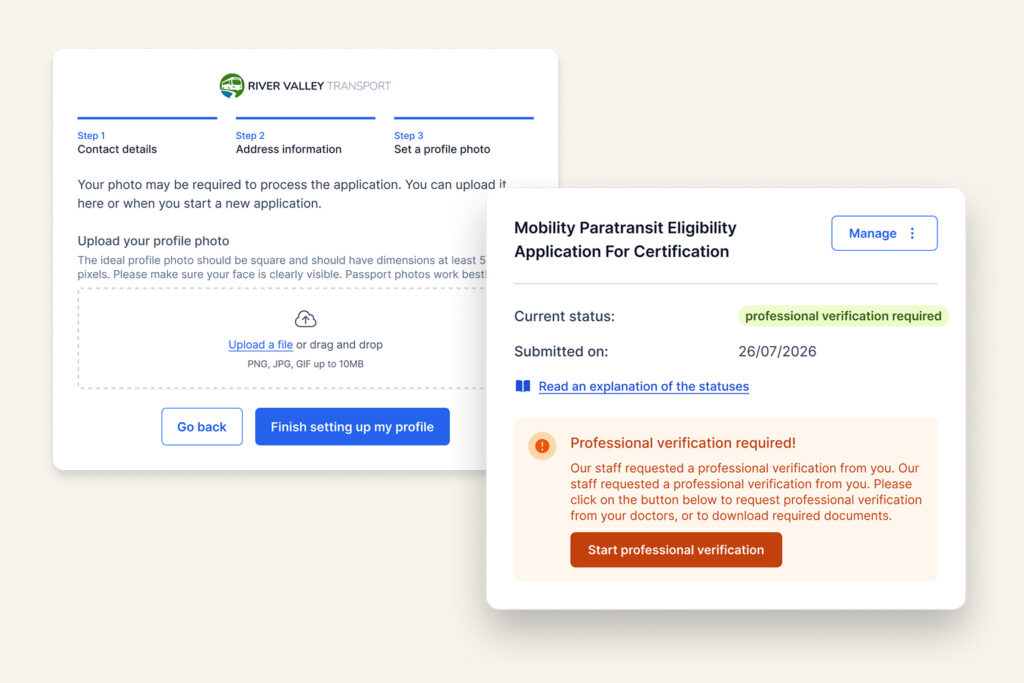
Task: Click Finish setting up my profile
Action: 352,427
